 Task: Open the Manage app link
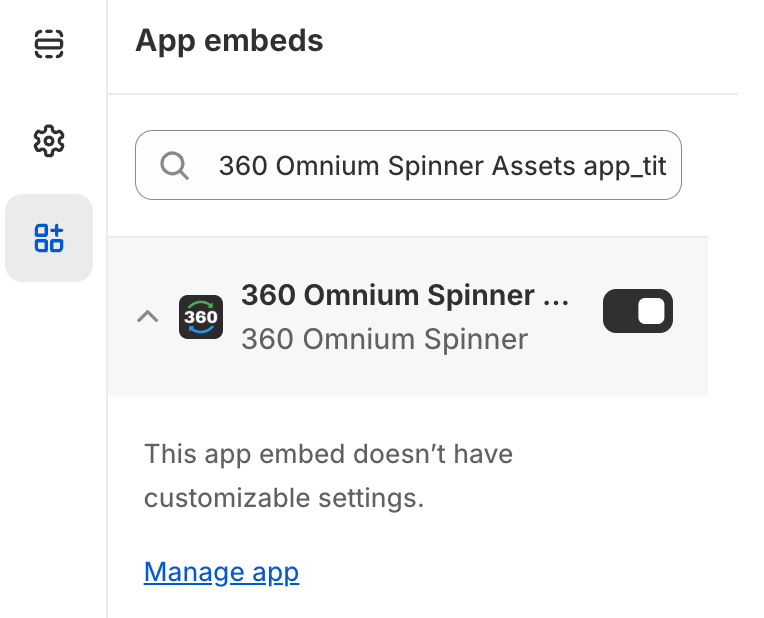pyautogui.click(x=221, y=572)
